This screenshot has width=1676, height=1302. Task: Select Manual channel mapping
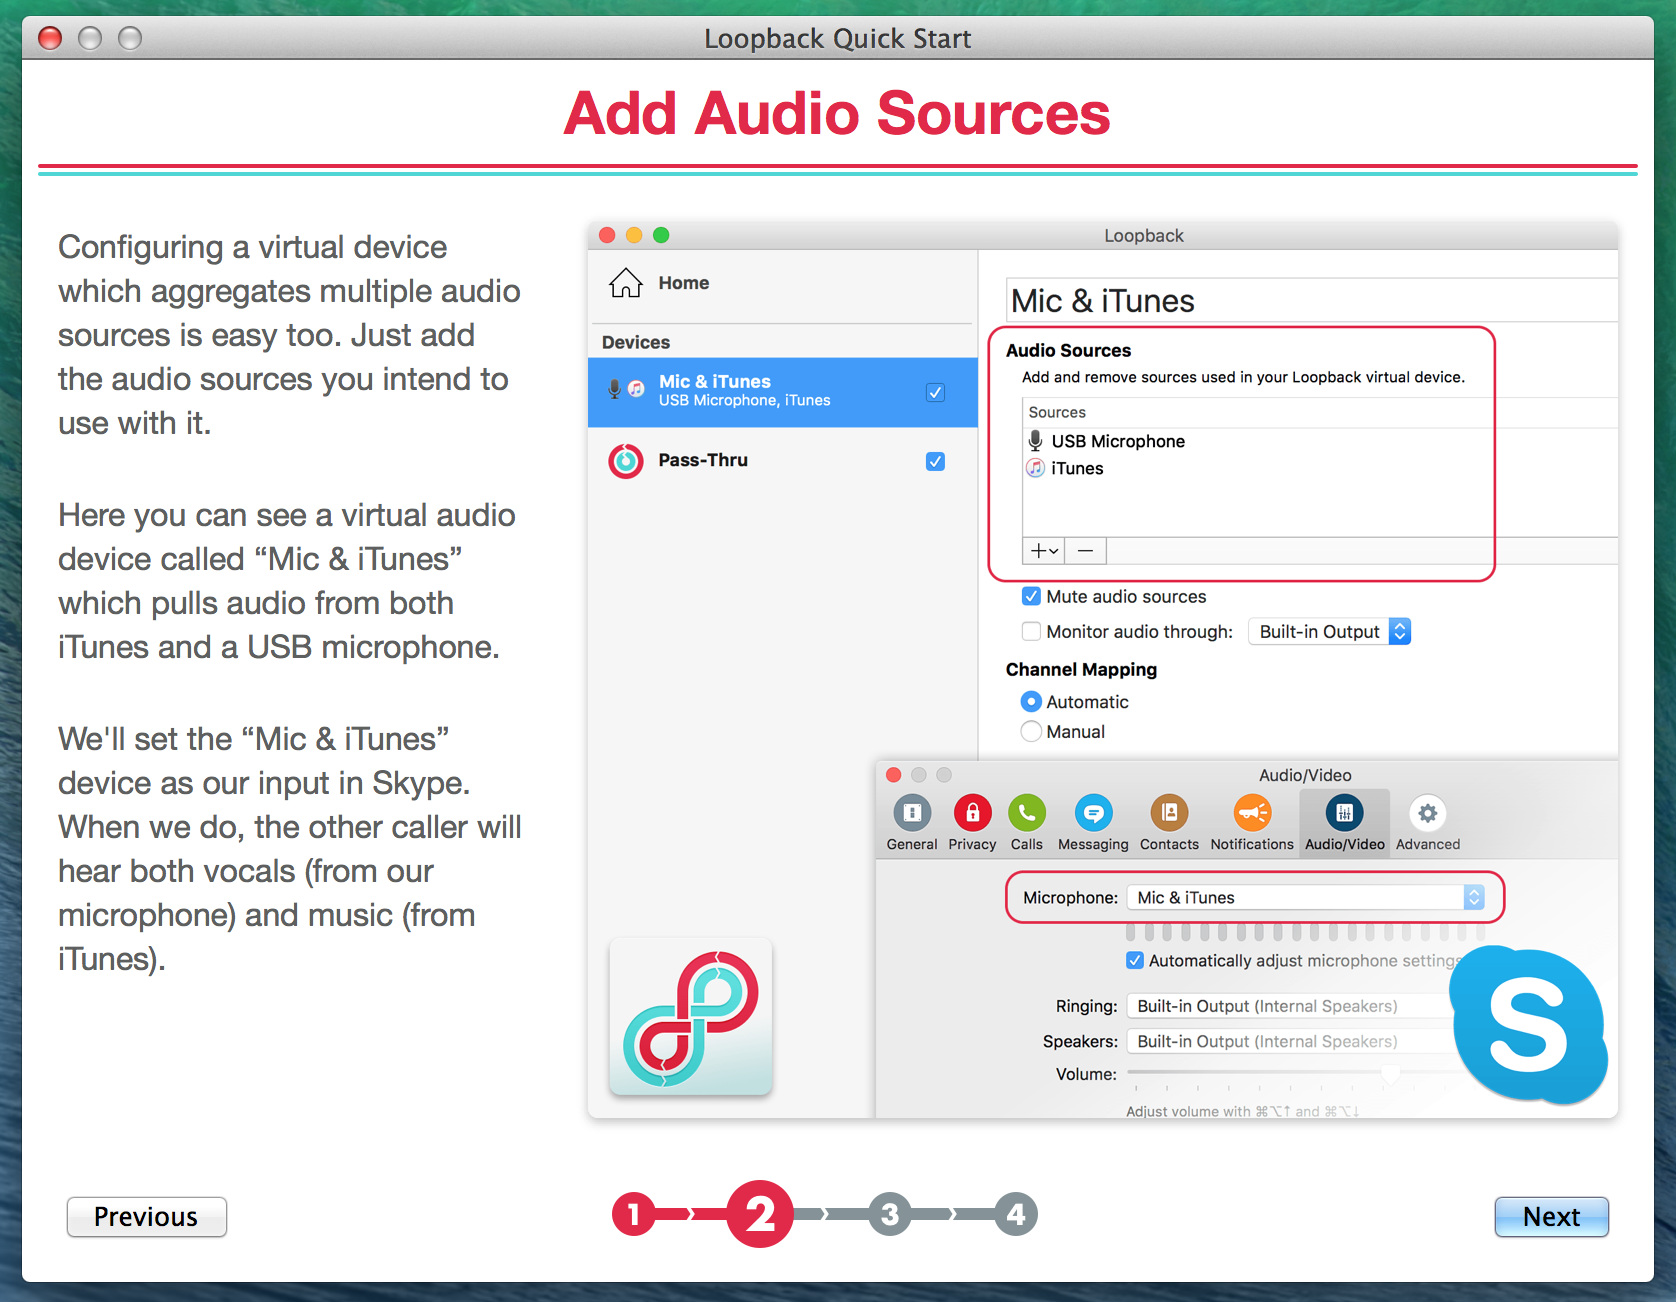tap(1031, 732)
